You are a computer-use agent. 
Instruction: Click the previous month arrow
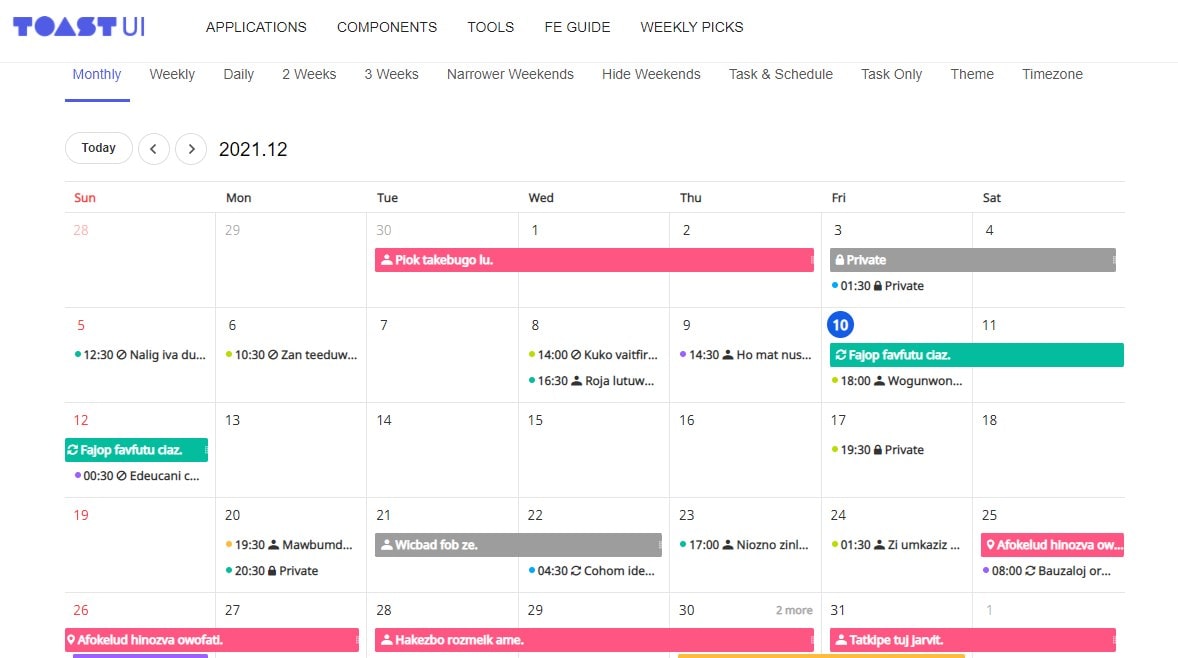(x=153, y=148)
